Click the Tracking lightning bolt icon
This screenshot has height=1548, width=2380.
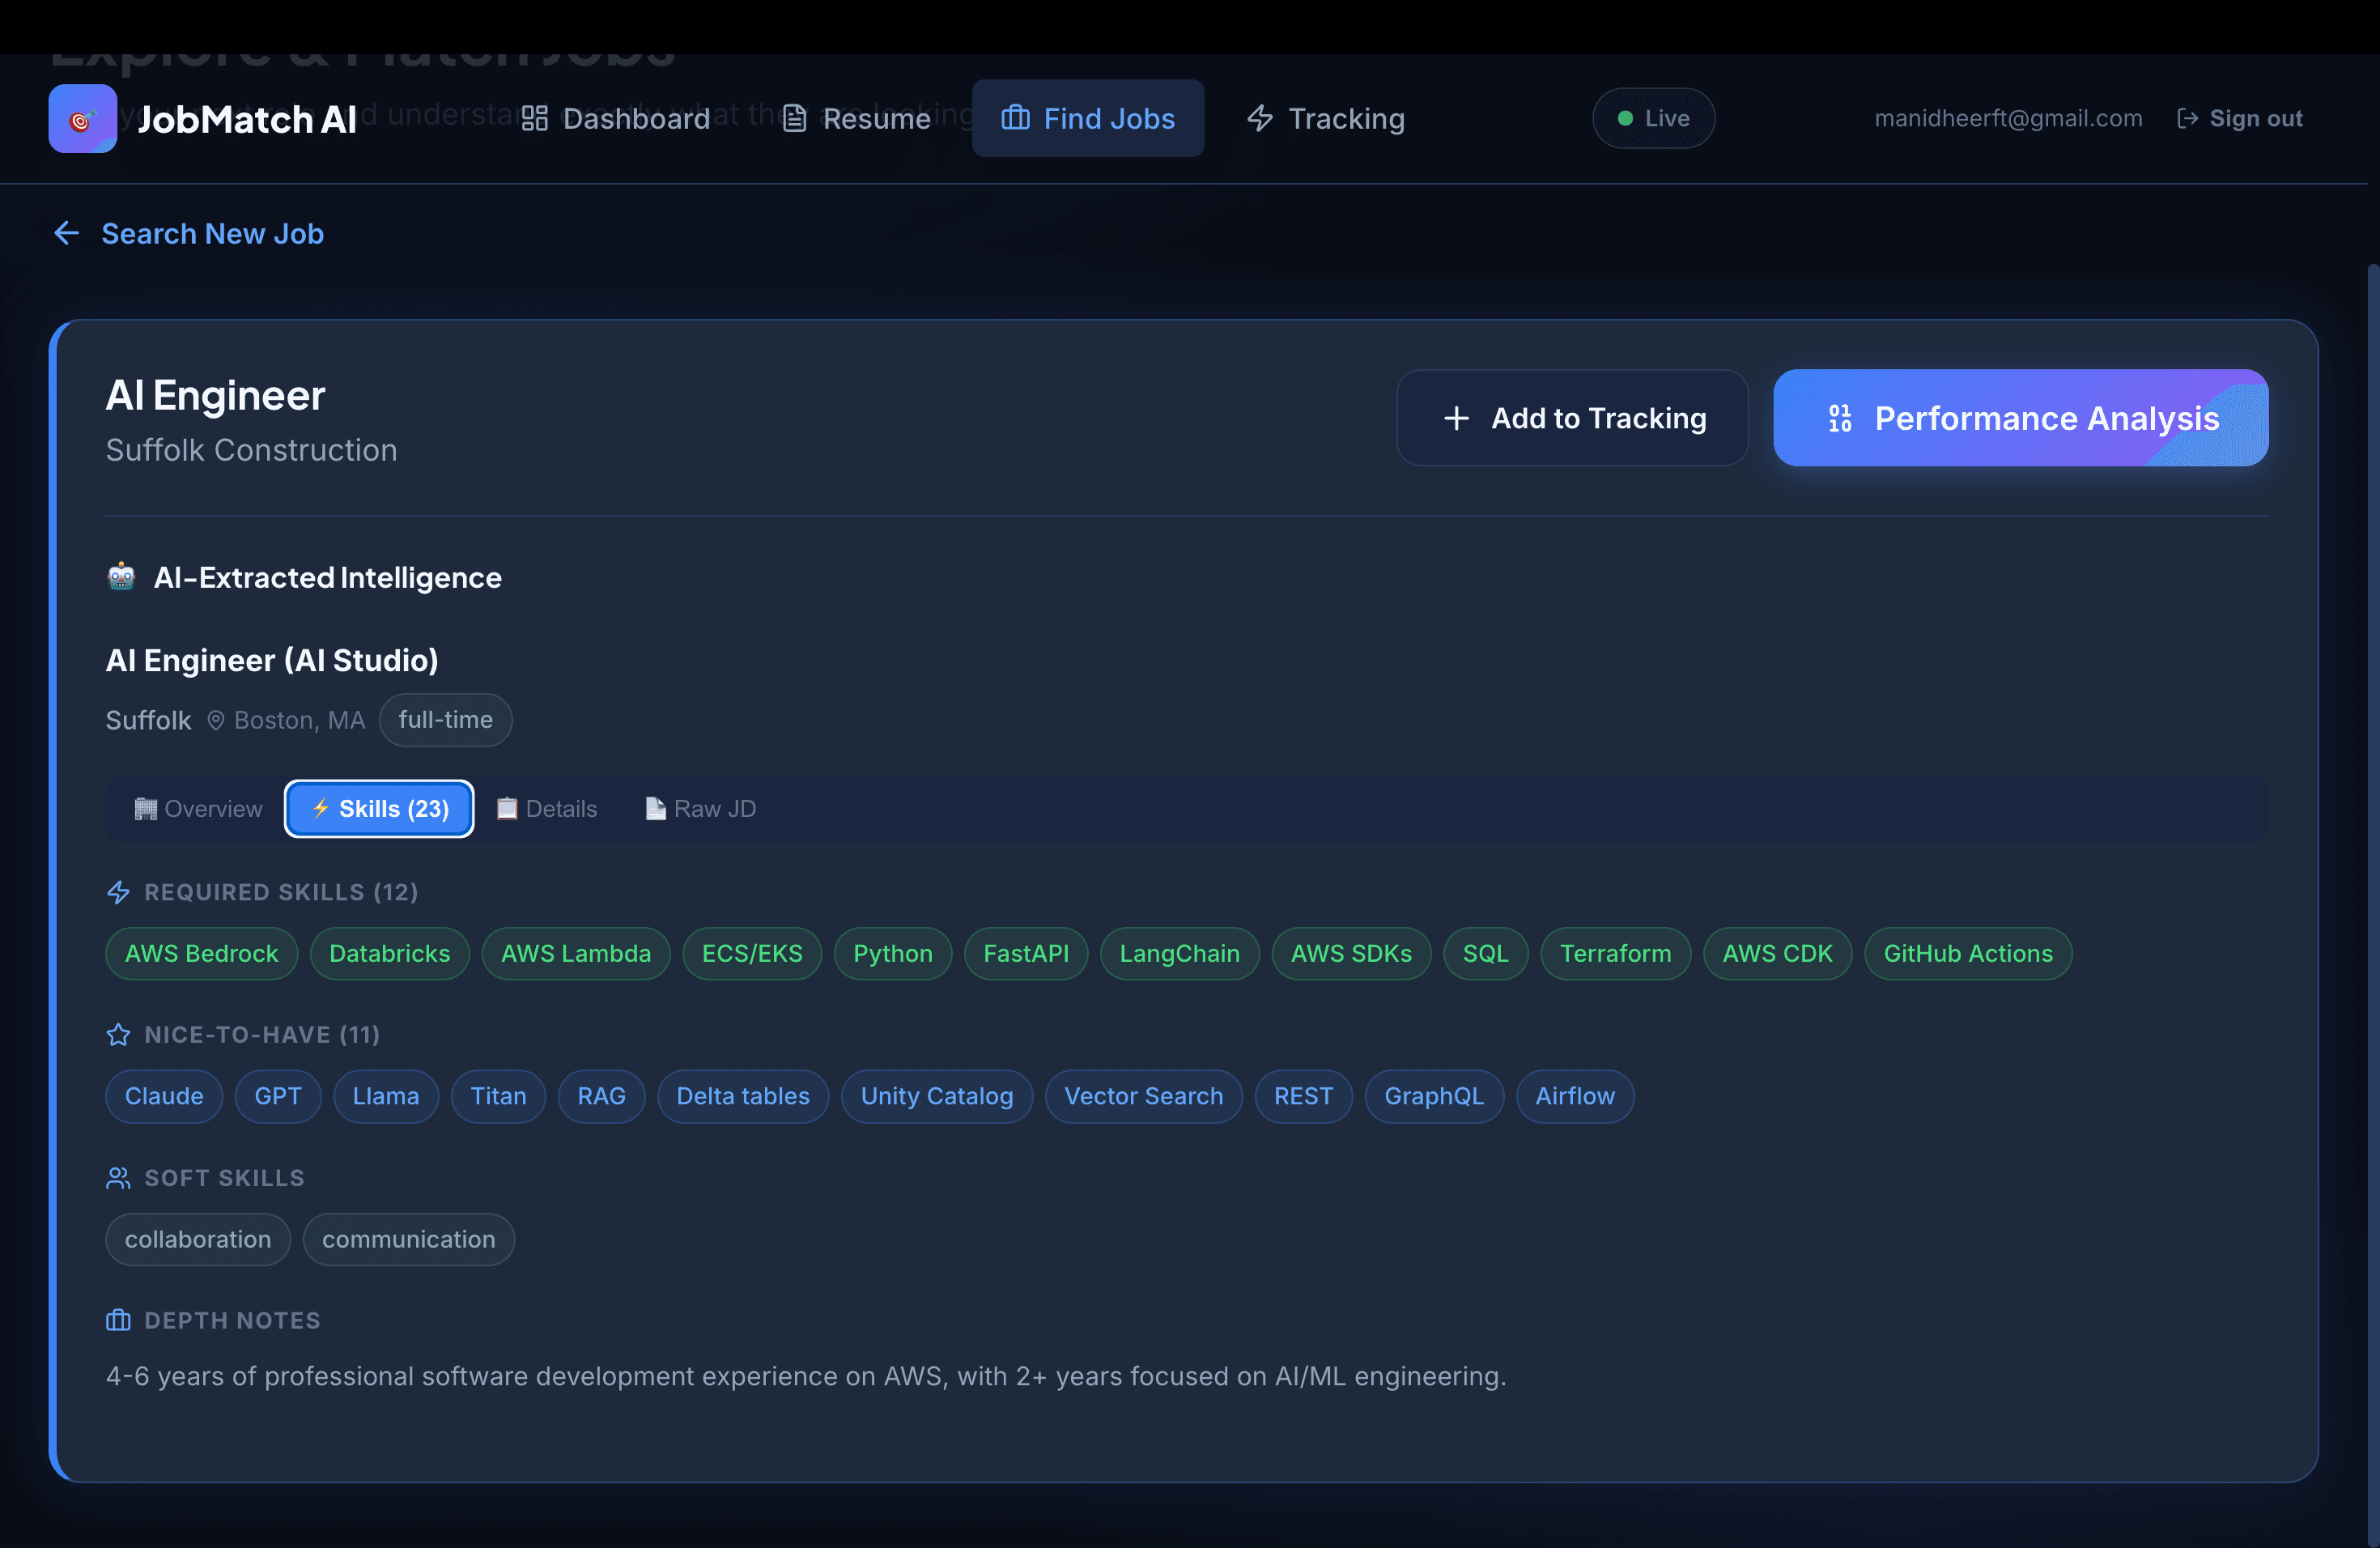click(x=1260, y=118)
